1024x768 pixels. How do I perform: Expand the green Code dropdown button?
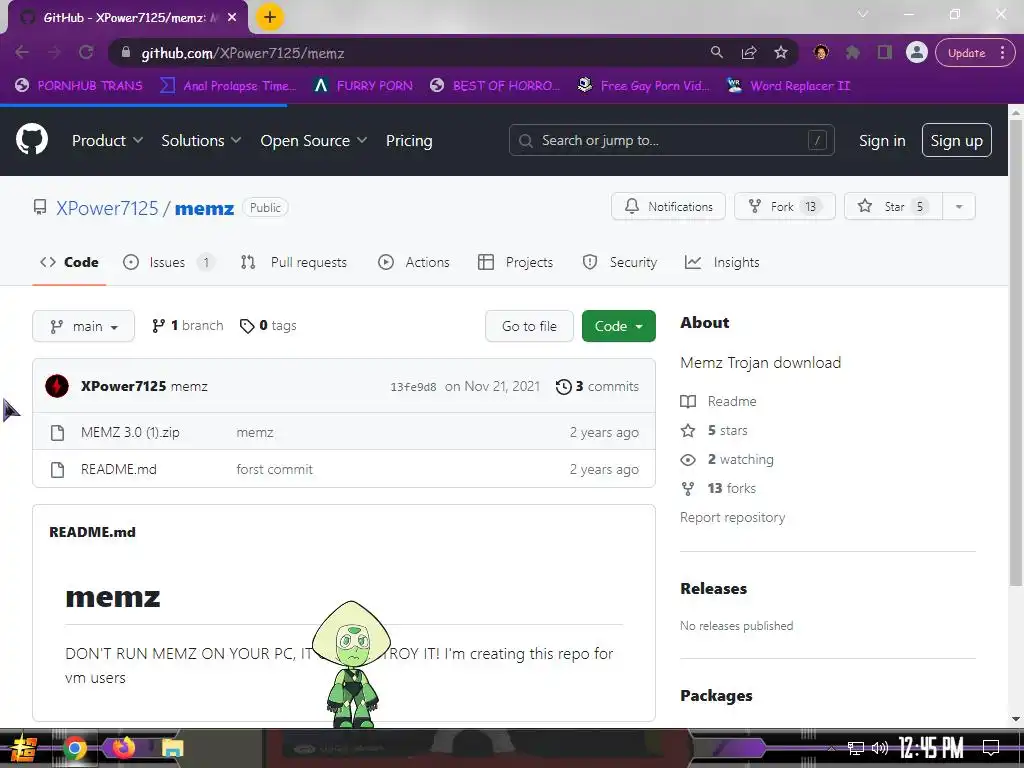[x=618, y=326]
